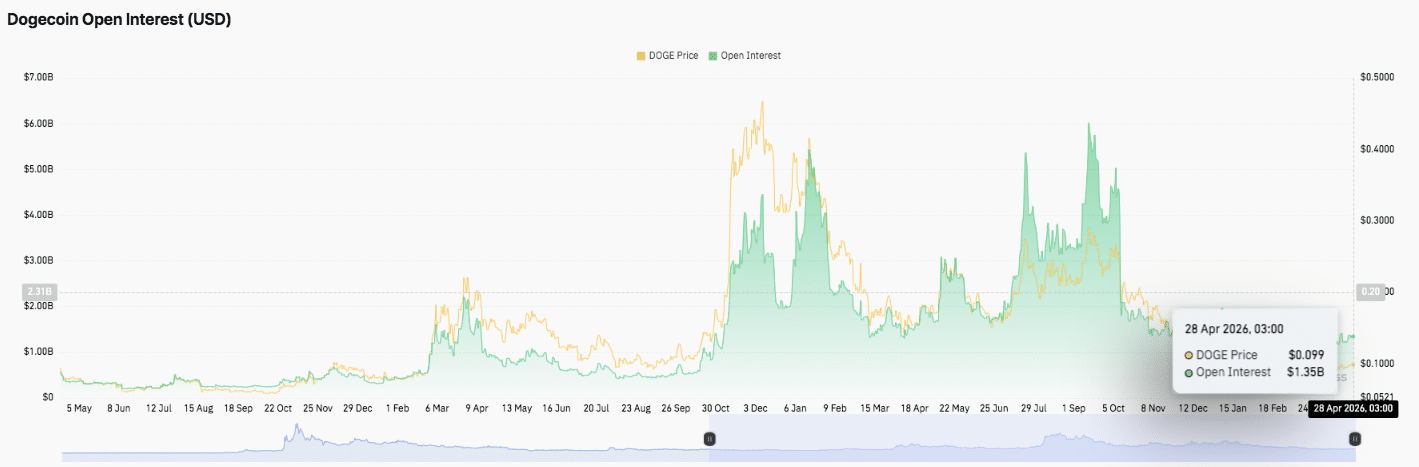The width and height of the screenshot is (1419, 467).
Task: Toggle the DOGE Price legend label
Action: click(673, 56)
